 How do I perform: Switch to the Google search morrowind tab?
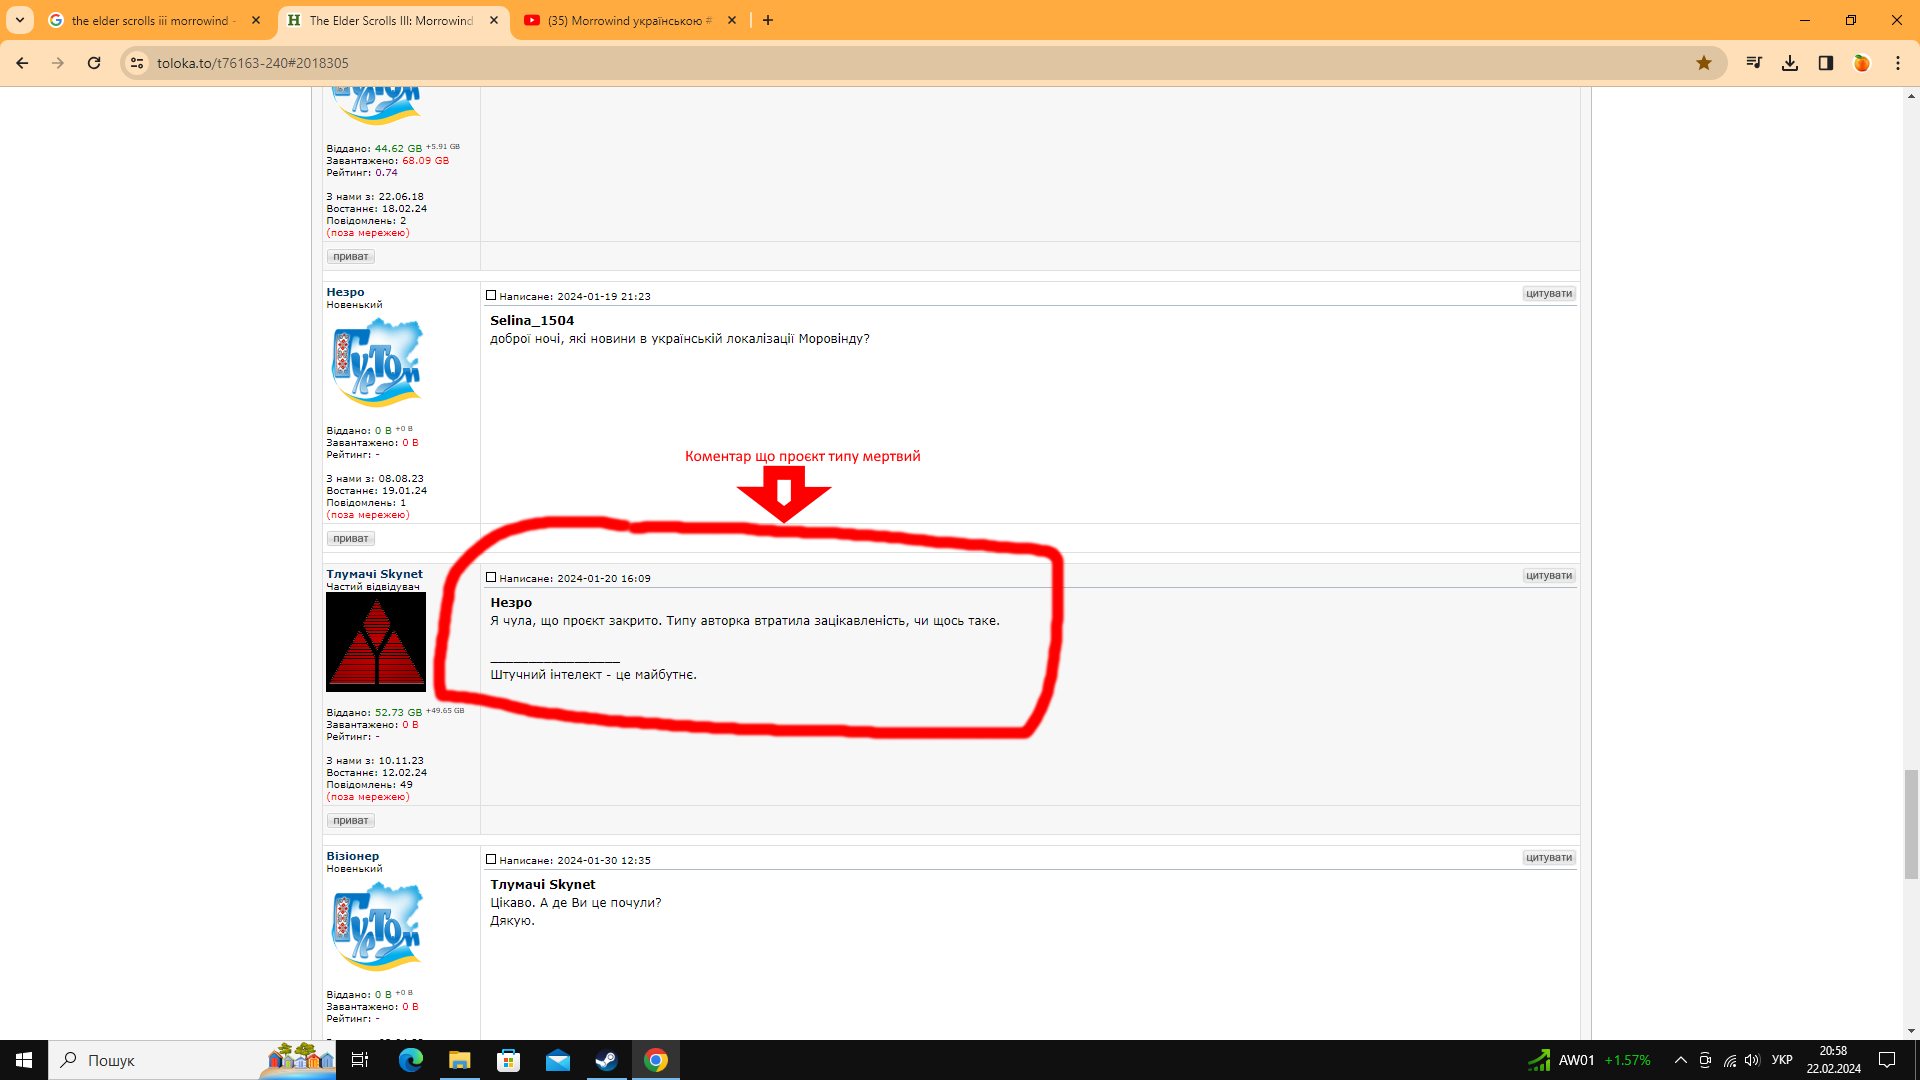[150, 20]
